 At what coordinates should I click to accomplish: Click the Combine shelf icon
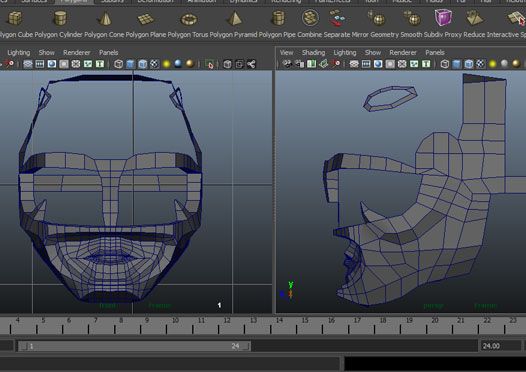pyautogui.click(x=310, y=17)
